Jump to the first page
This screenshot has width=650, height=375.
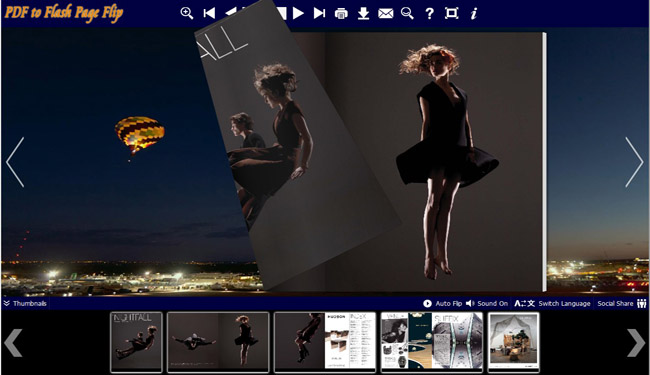209,13
